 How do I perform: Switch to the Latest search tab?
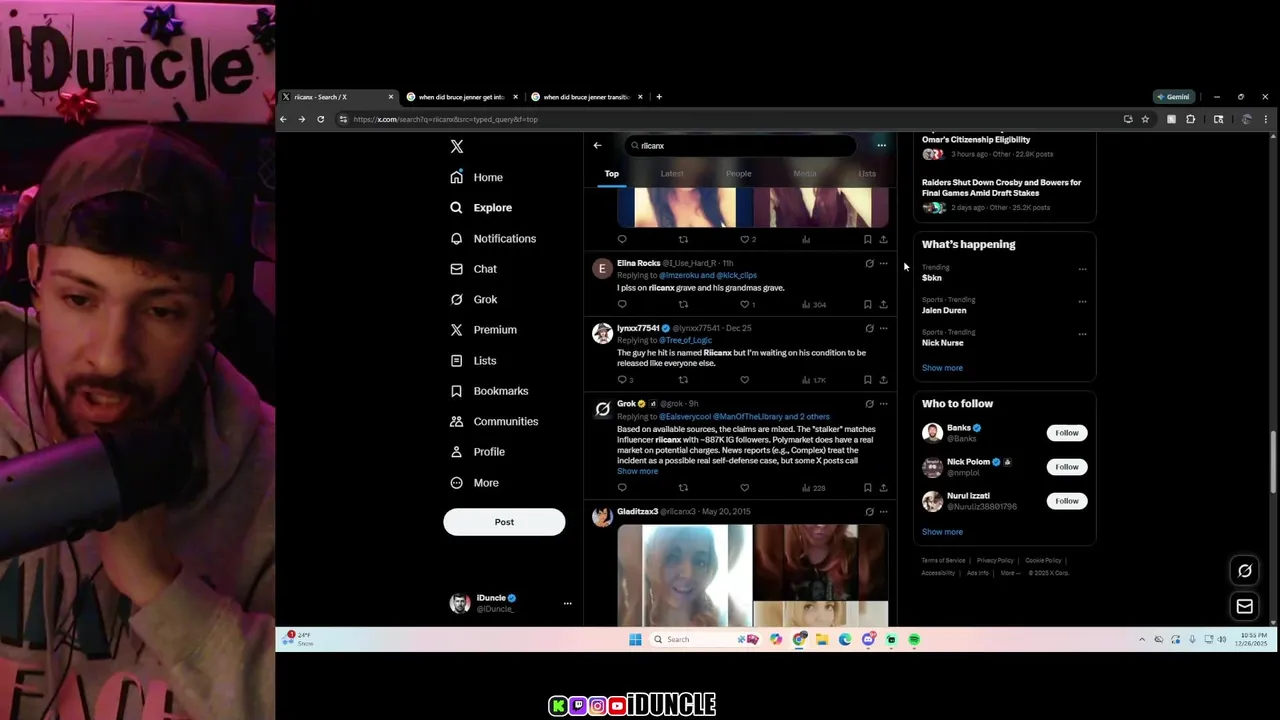(672, 173)
